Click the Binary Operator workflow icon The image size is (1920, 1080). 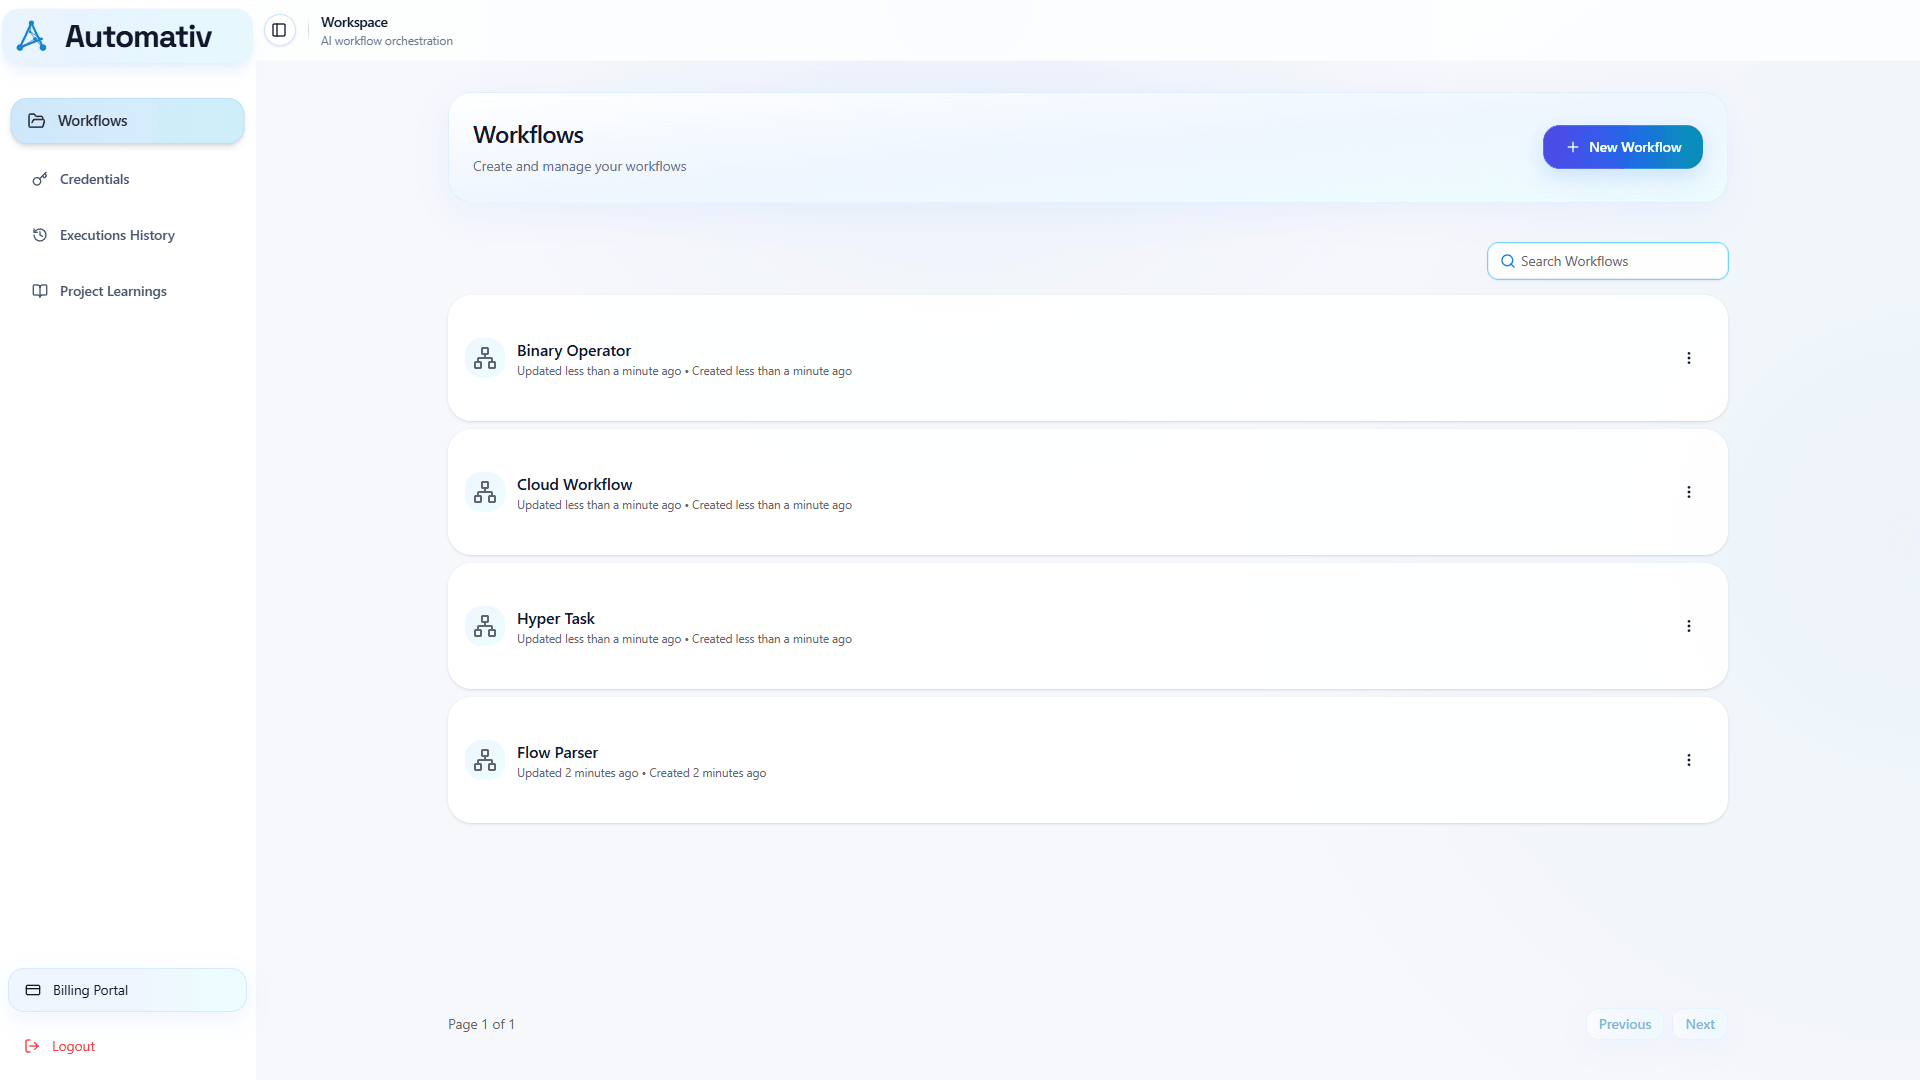point(485,358)
